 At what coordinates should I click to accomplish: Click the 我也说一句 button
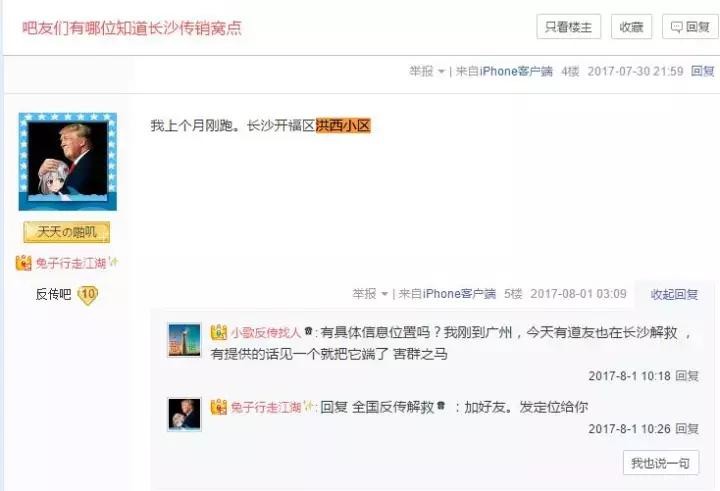(661, 463)
